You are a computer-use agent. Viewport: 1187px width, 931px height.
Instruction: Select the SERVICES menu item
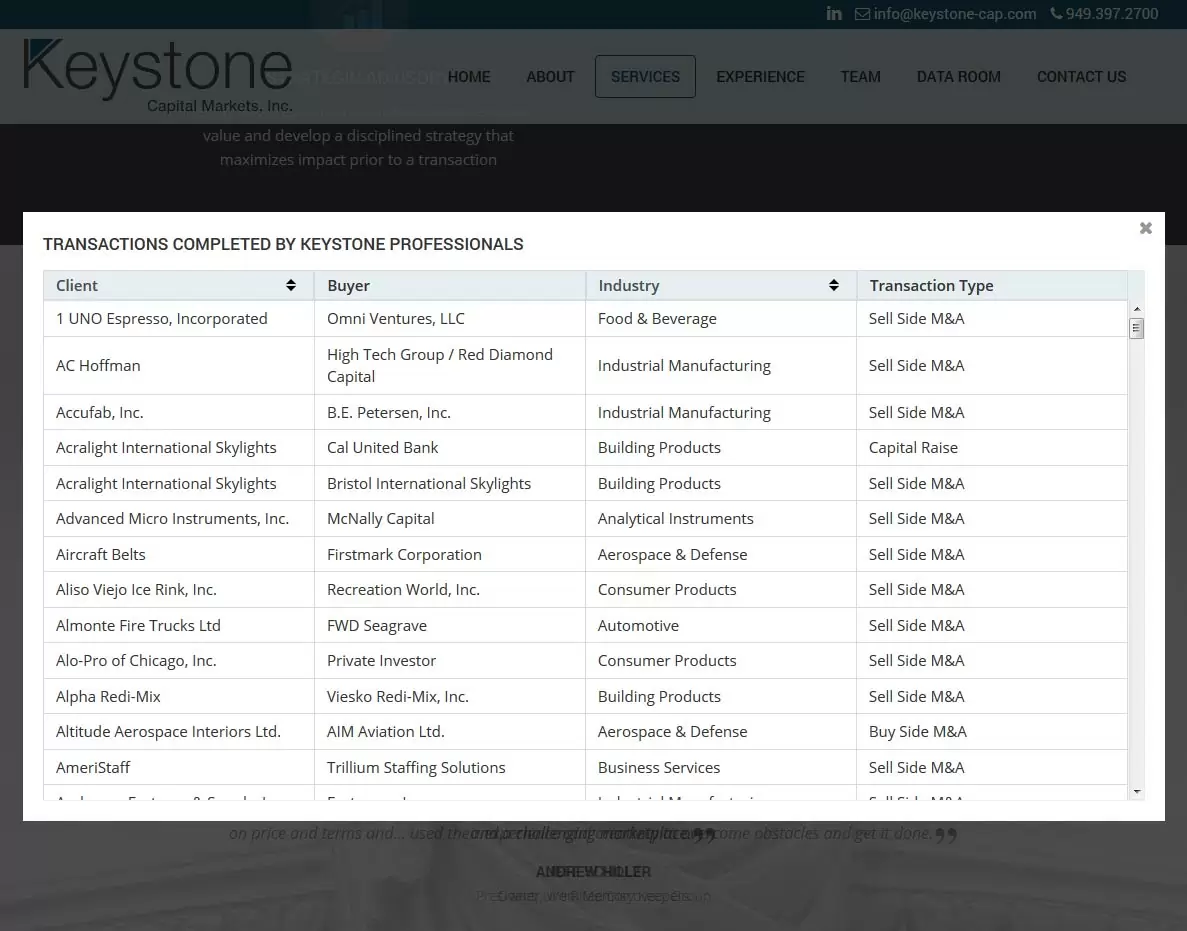point(645,76)
